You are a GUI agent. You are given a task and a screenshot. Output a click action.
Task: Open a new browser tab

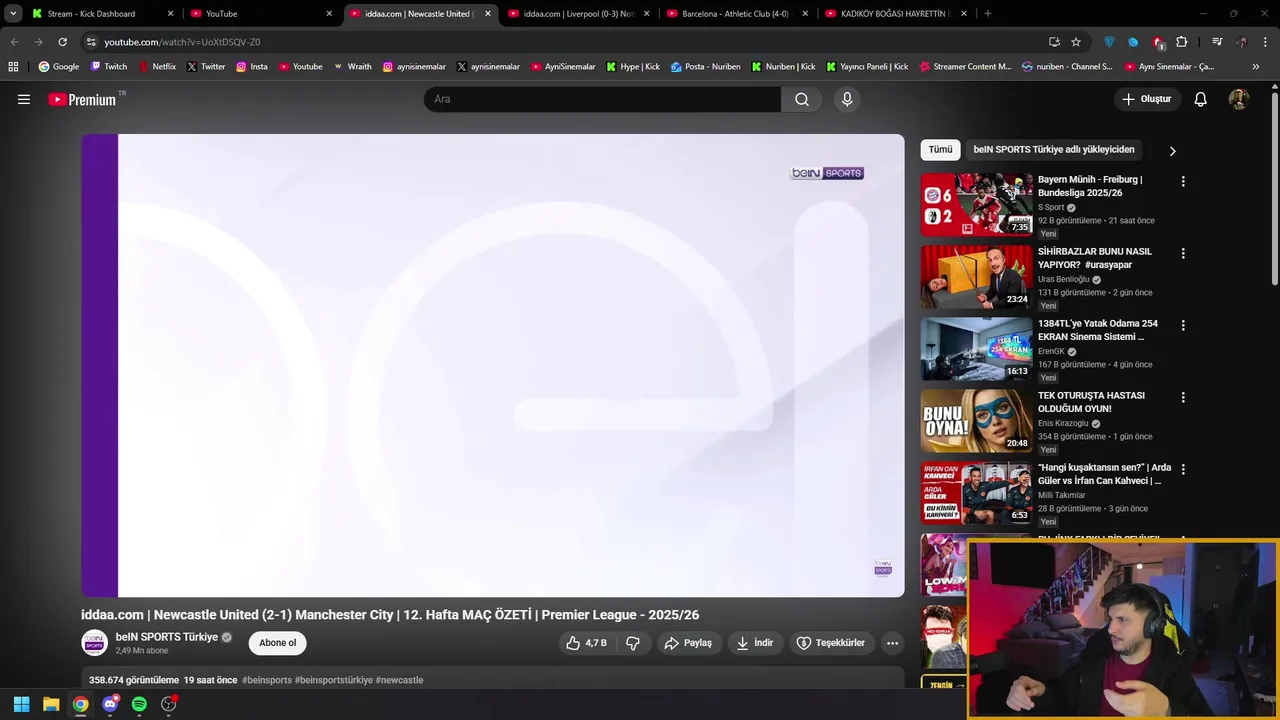click(988, 14)
